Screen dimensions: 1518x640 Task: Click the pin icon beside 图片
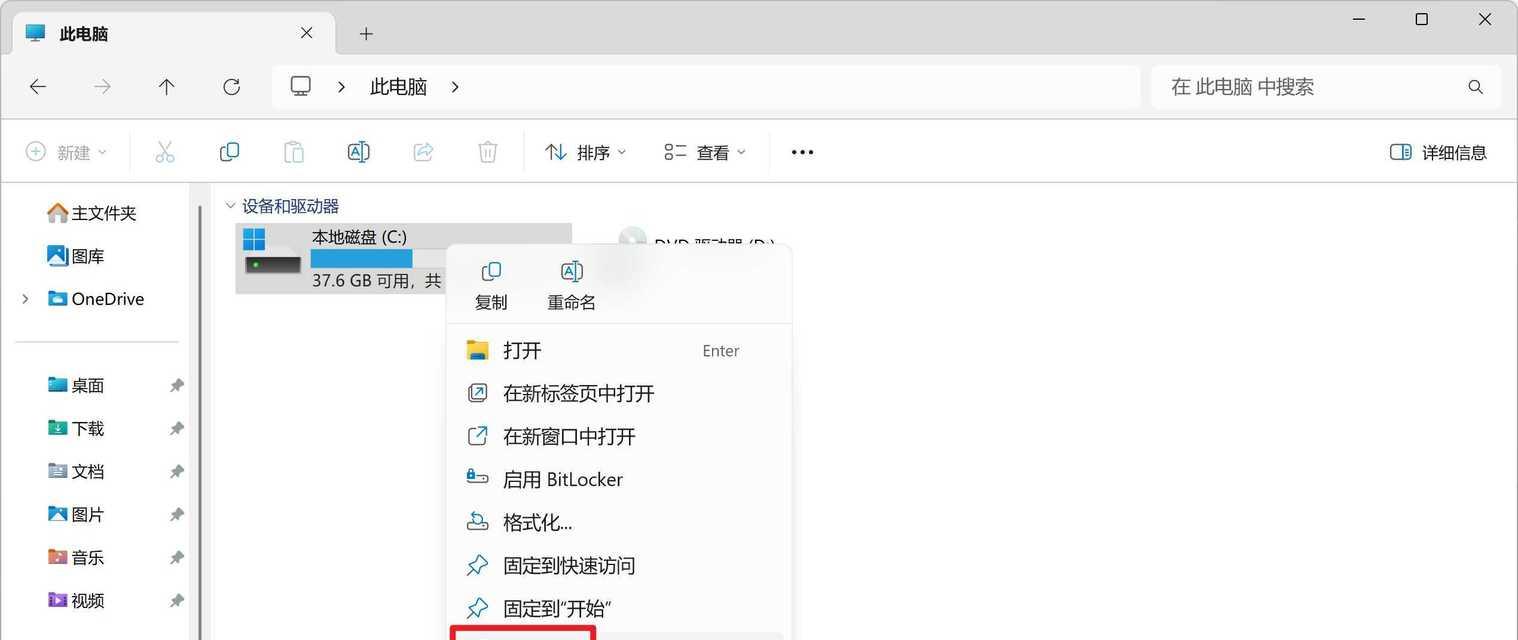tap(176, 514)
